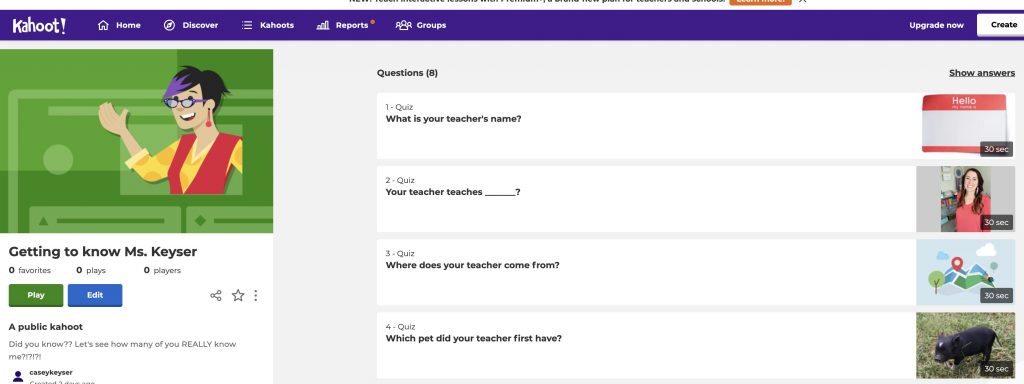Click the Home house icon
The height and width of the screenshot is (384, 1024).
103,25
